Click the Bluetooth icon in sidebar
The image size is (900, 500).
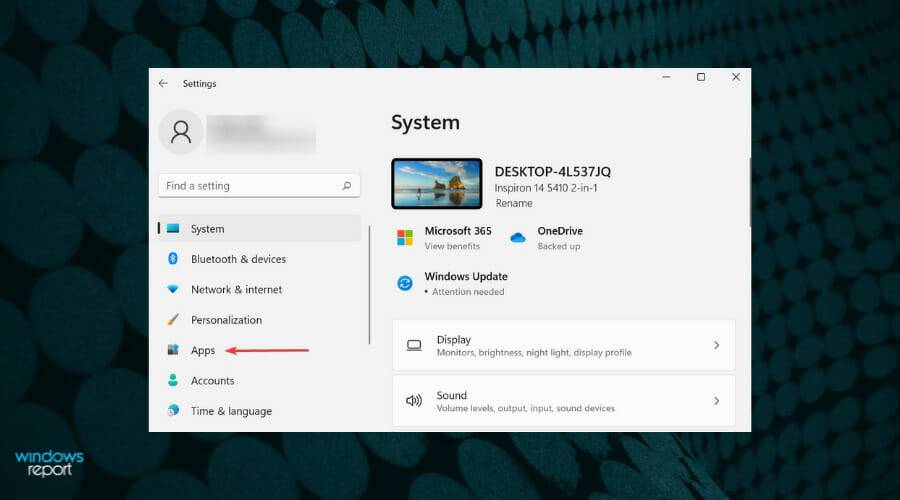173,258
